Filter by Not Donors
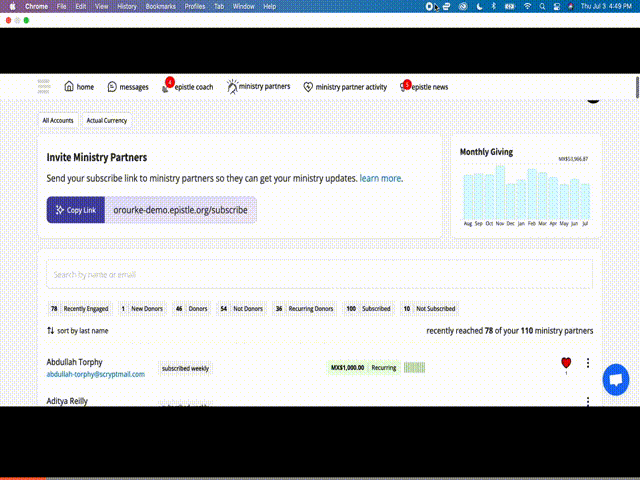The image size is (640, 480). coord(242,309)
